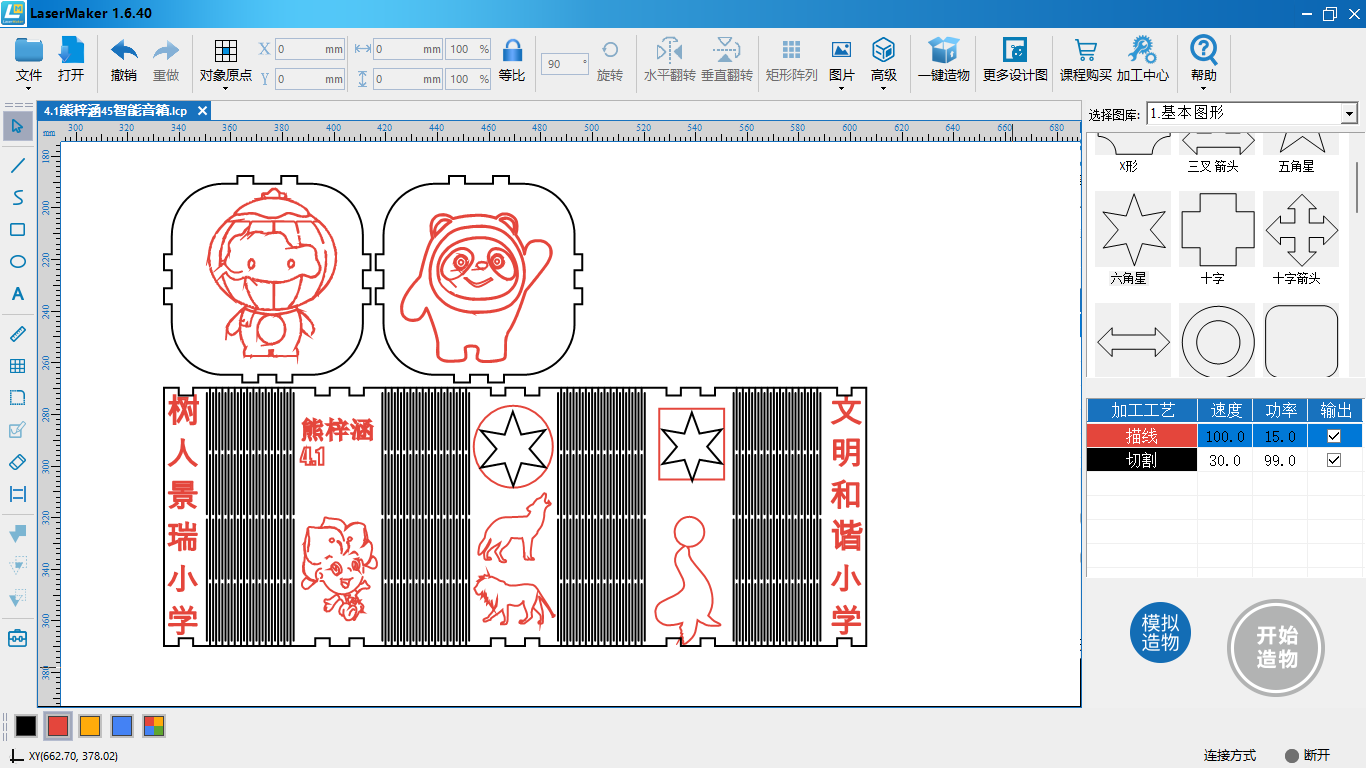This screenshot has height=768, width=1366.
Task: Select the ruler measure tool
Action: tap(17, 334)
